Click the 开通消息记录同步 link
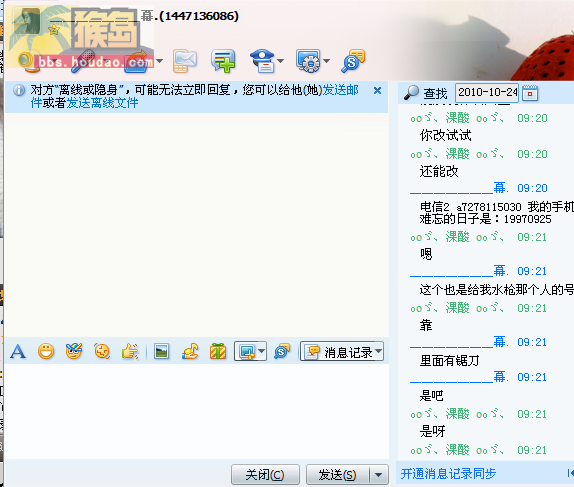This screenshot has height=487, width=574. click(448, 473)
